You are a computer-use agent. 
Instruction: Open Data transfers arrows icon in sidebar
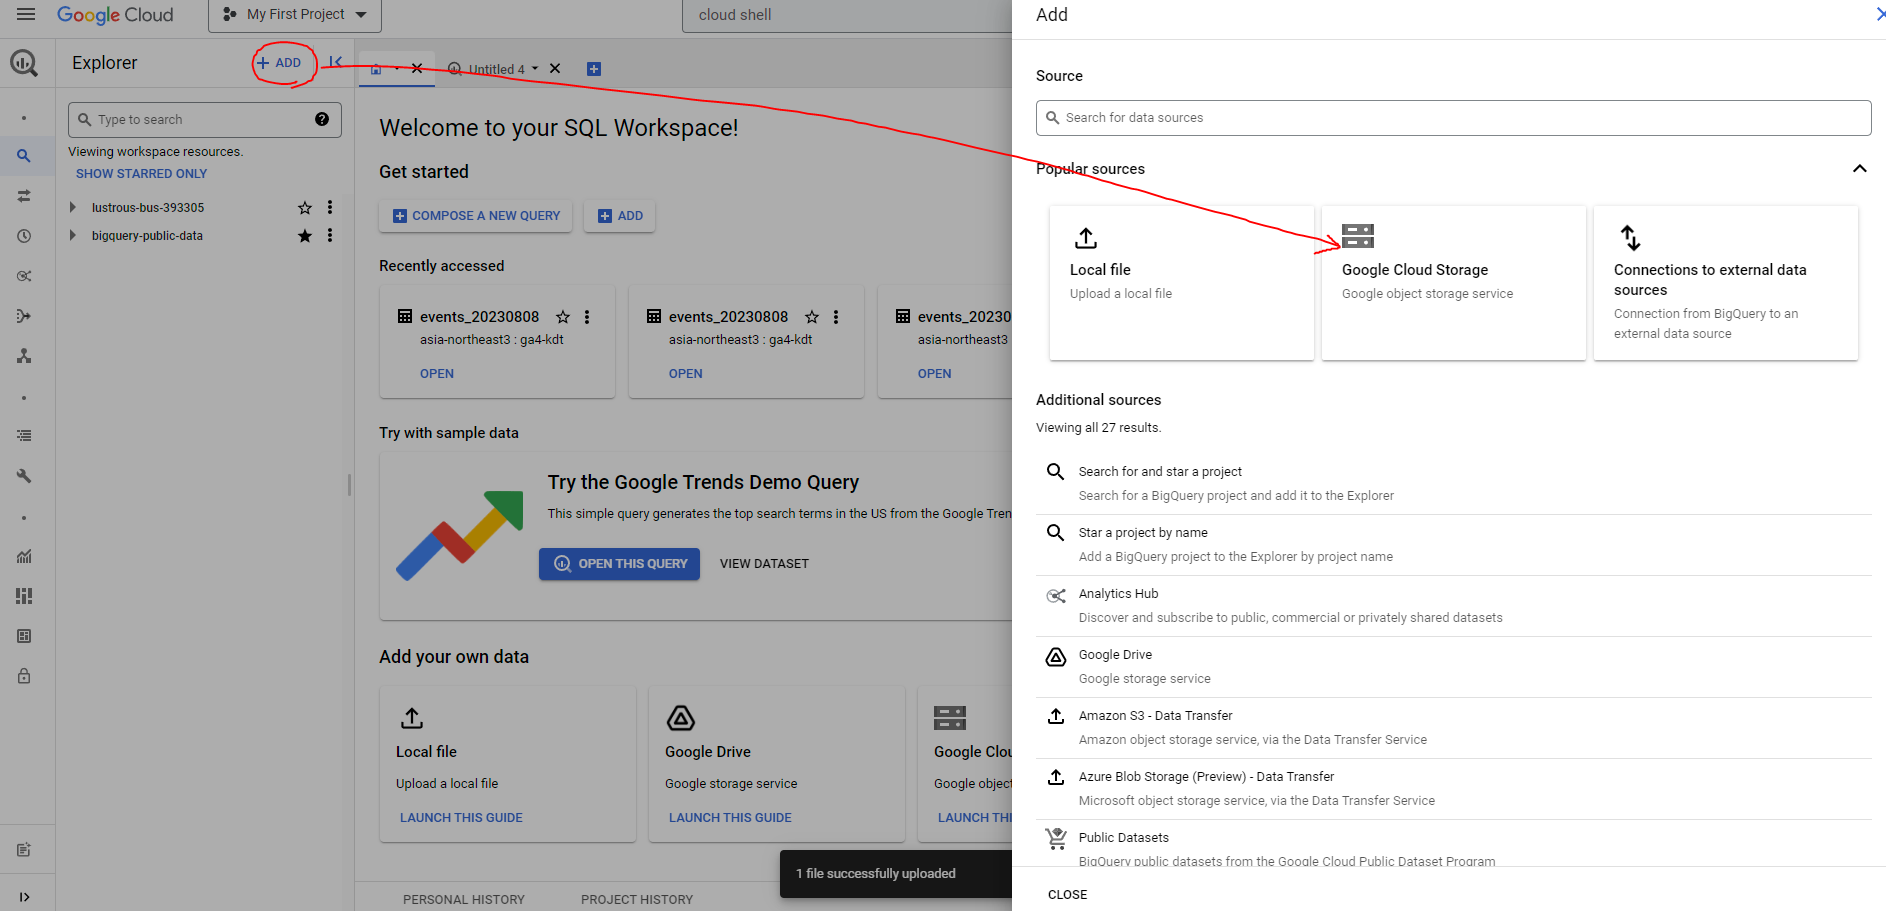point(24,196)
